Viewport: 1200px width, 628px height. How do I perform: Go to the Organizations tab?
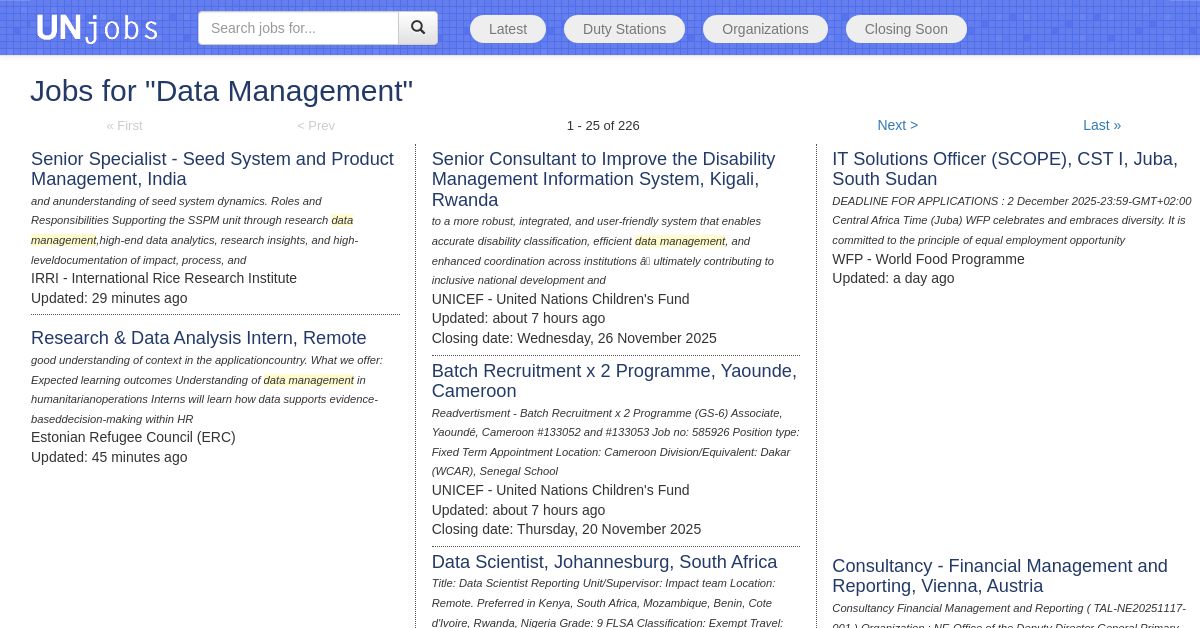point(765,29)
